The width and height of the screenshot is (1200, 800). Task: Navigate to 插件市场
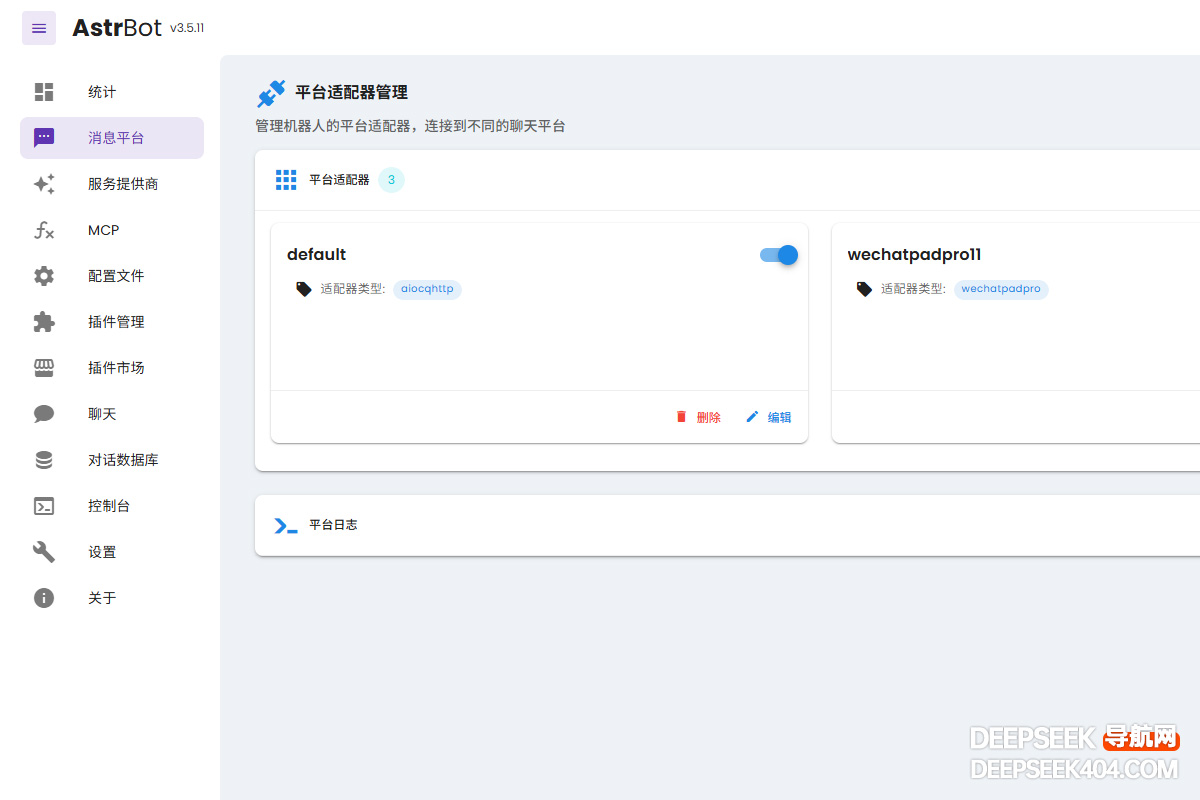point(112,368)
